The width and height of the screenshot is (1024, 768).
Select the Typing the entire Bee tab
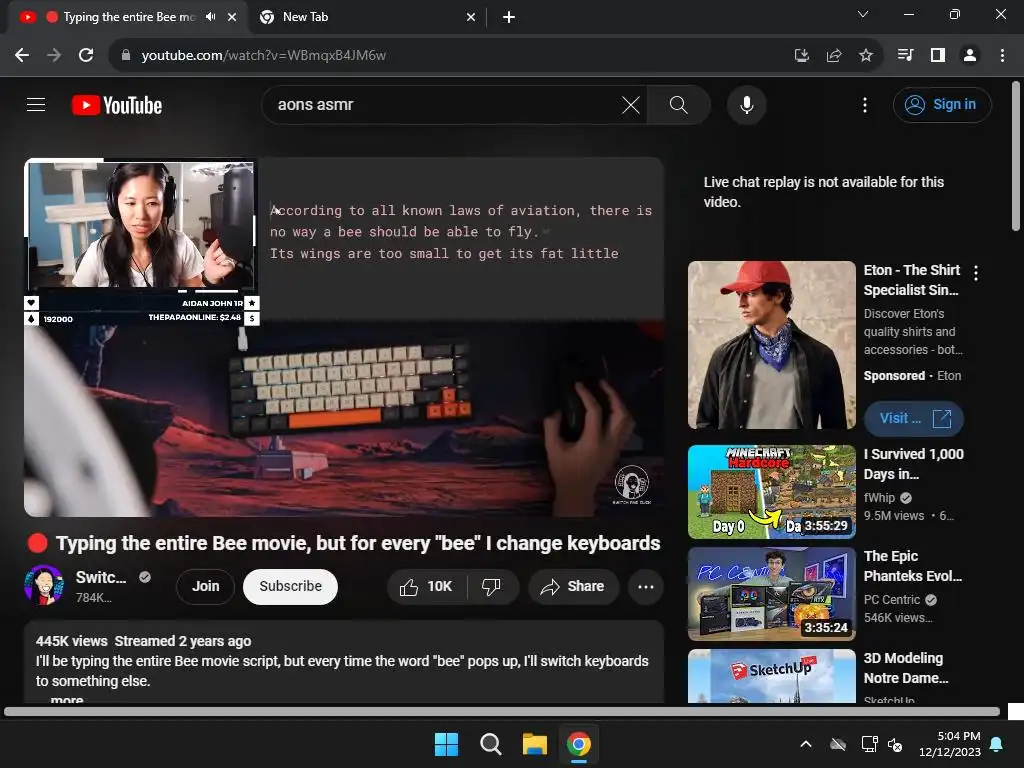(x=129, y=17)
